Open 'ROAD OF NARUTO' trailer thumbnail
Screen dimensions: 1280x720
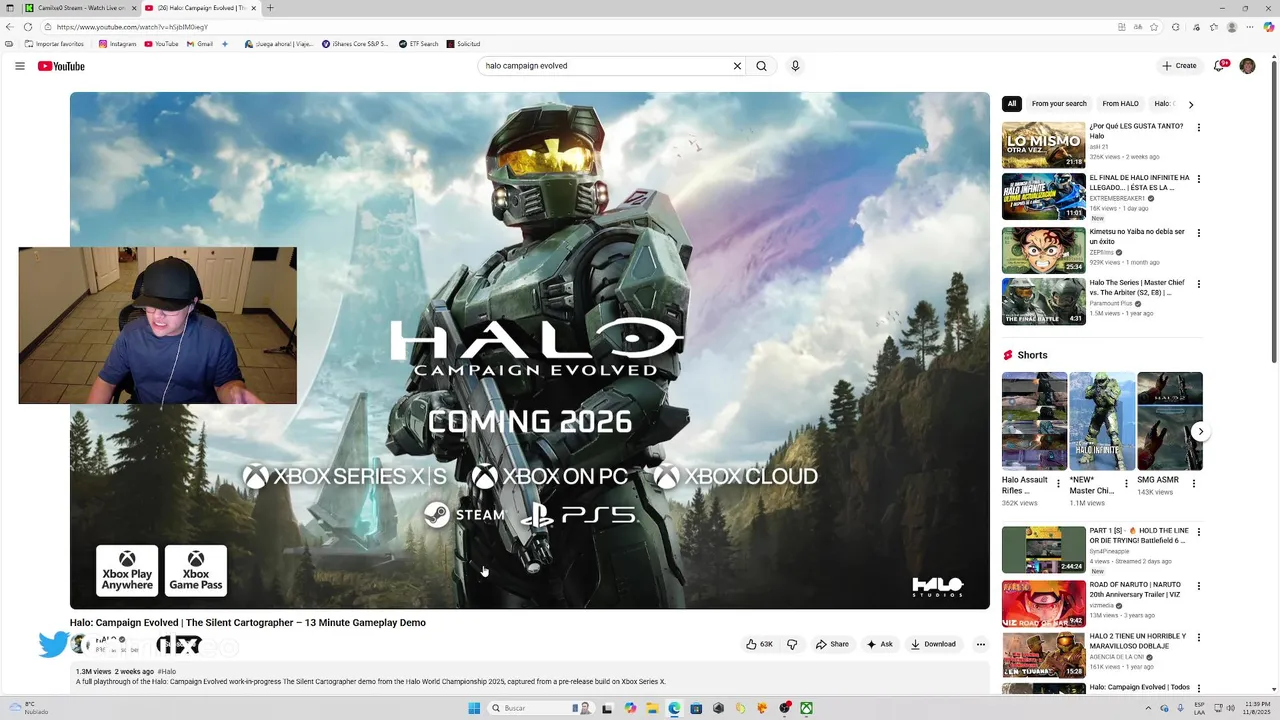pyautogui.click(x=1043, y=603)
